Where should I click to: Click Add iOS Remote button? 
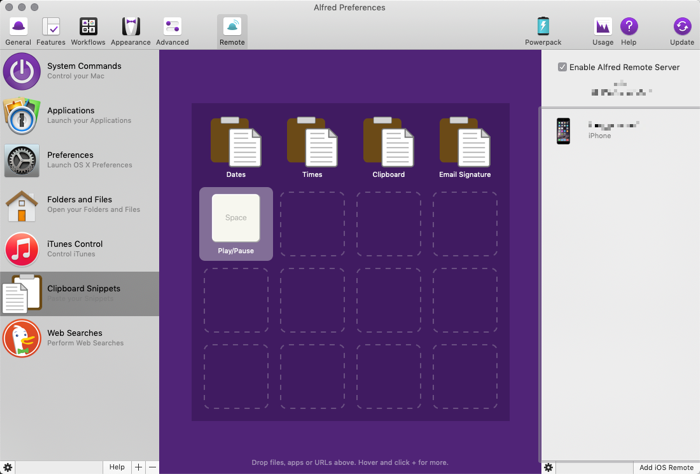pyautogui.click(x=666, y=467)
